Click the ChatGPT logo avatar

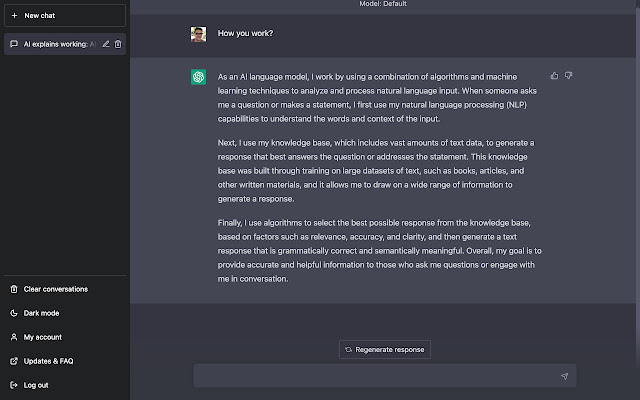pos(198,77)
